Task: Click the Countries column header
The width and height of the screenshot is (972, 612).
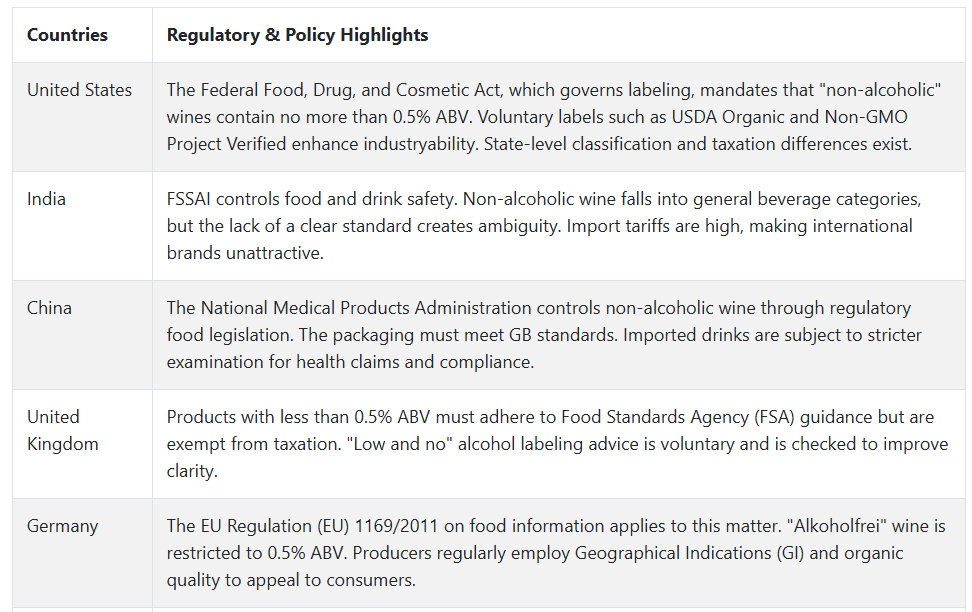Action: [67, 35]
